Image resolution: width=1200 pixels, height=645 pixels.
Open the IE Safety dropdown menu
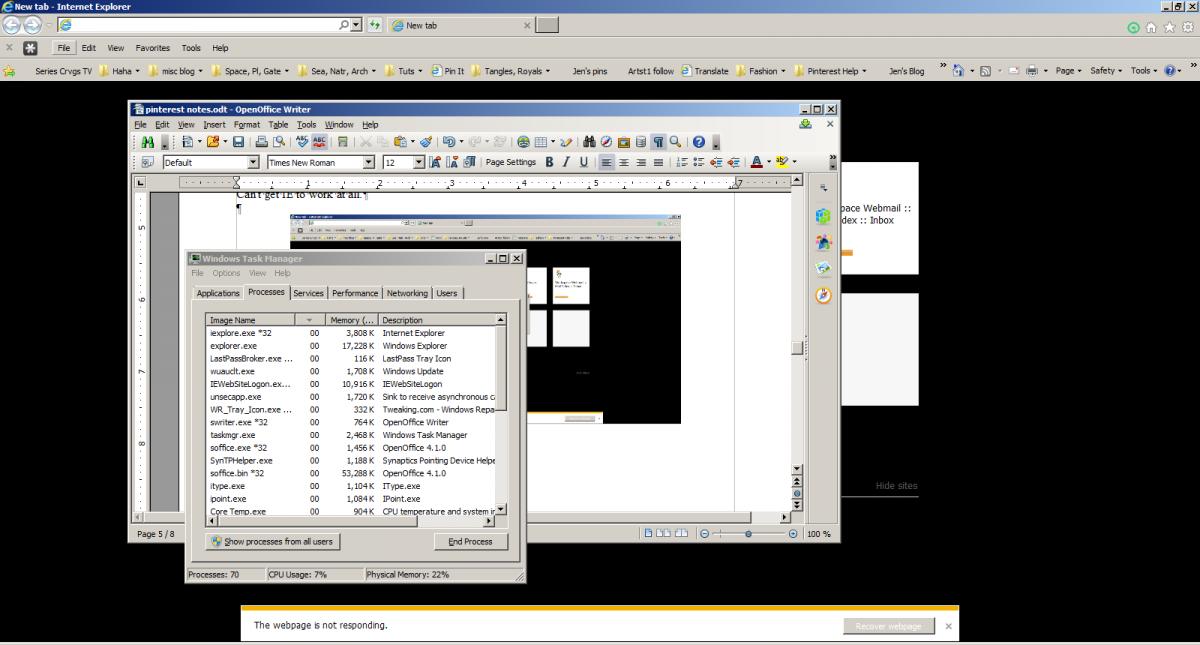(x=1106, y=71)
